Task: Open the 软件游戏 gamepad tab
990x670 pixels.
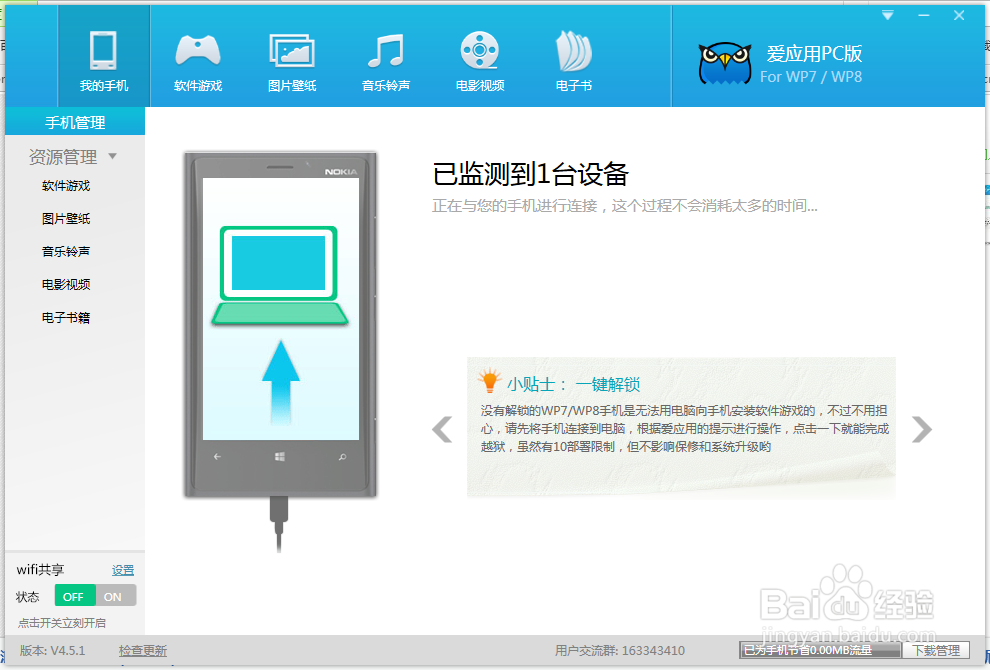Action: point(198,62)
